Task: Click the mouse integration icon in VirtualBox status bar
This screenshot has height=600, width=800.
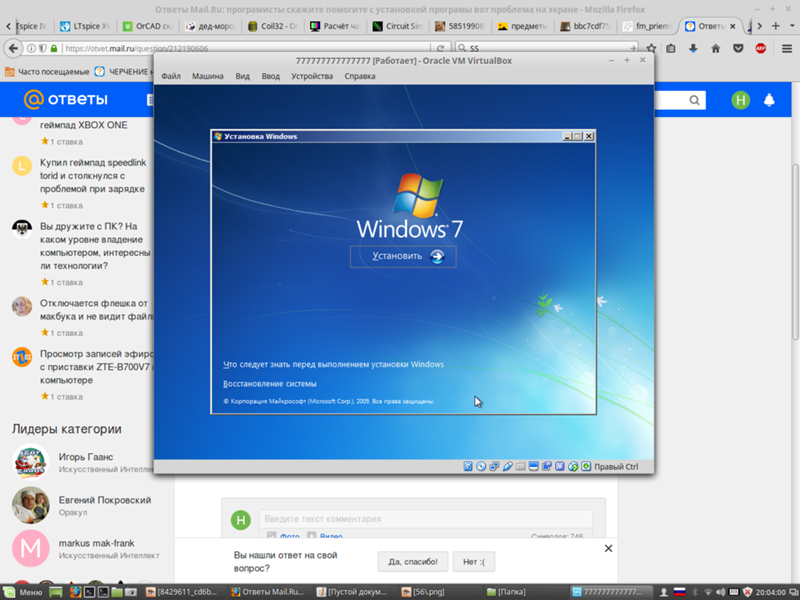Action: click(x=573, y=466)
